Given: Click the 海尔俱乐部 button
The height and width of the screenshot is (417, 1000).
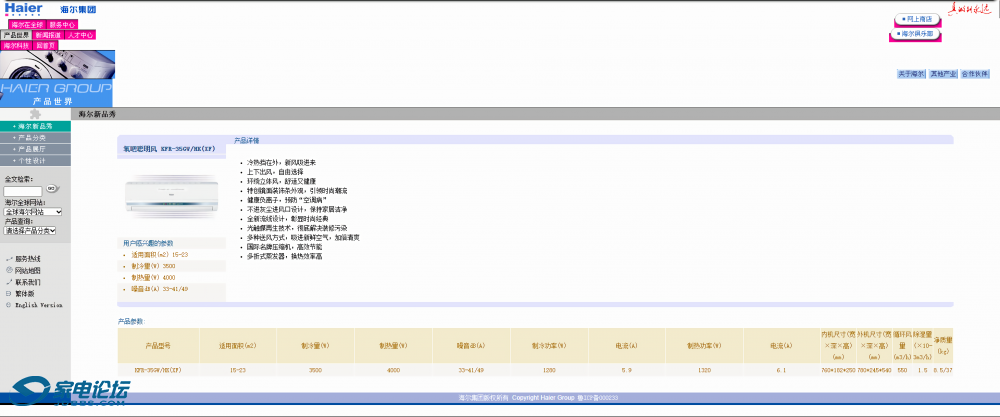Looking at the screenshot, I should point(917,33).
